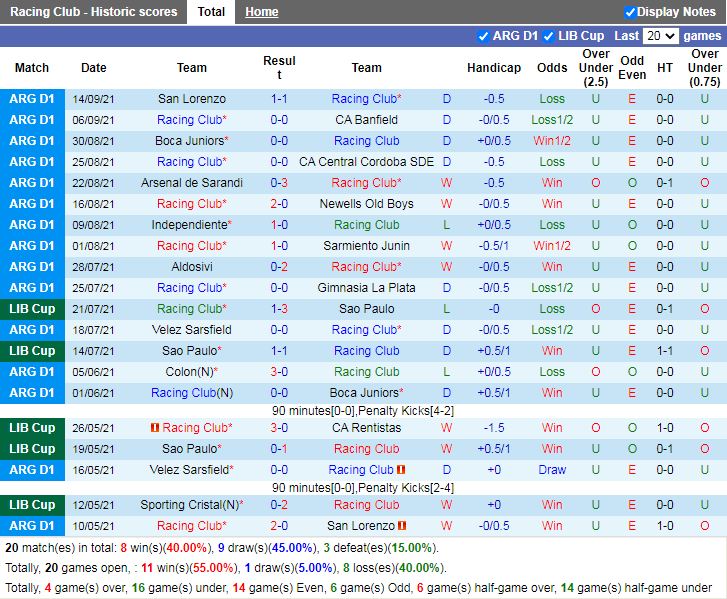The height and width of the screenshot is (599, 727).
Task: Click the Independiente team link
Action: pyautogui.click(x=189, y=225)
